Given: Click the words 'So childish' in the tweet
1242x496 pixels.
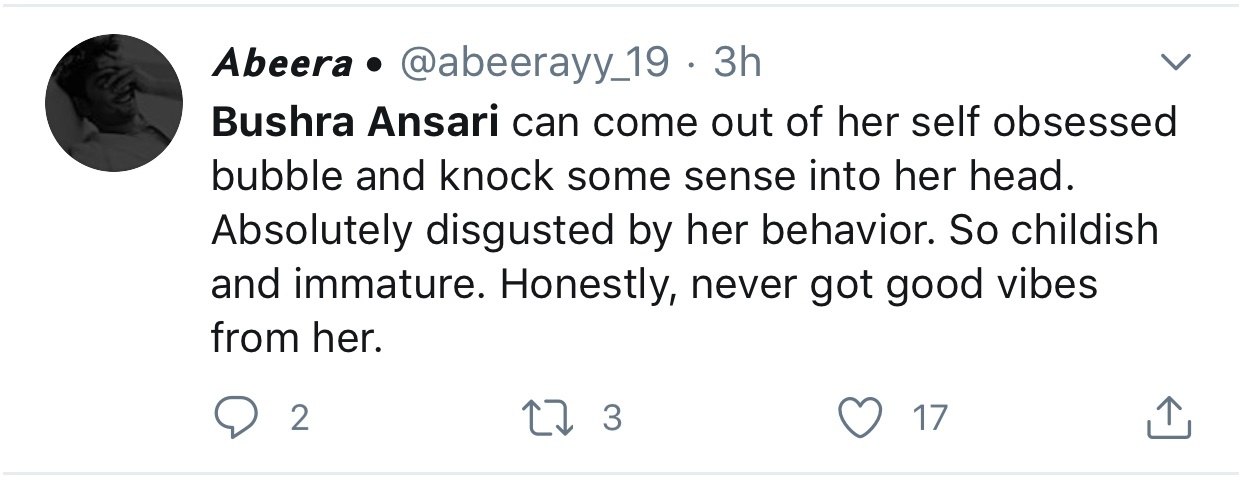Looking at the screenshot, I should tap(1053, 231).
